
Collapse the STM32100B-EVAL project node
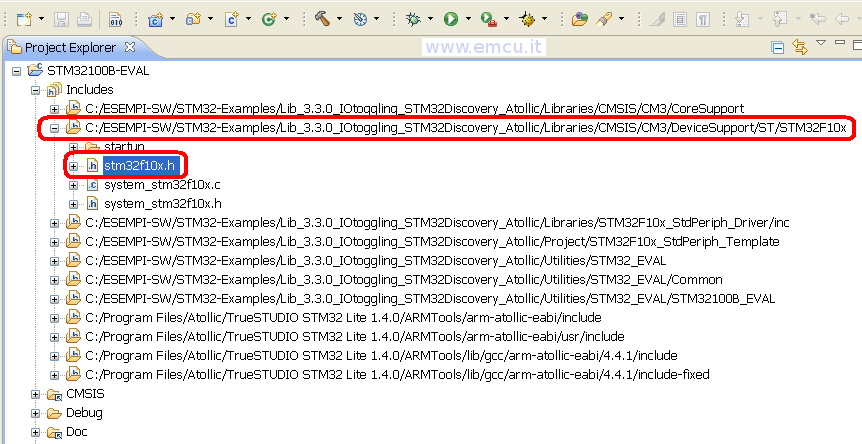pyautogui.click(x=16, y=71)
